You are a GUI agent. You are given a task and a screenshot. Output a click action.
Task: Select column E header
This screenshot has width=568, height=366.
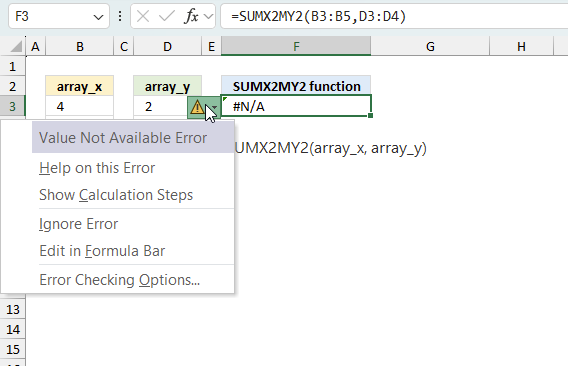pos(211,46)
